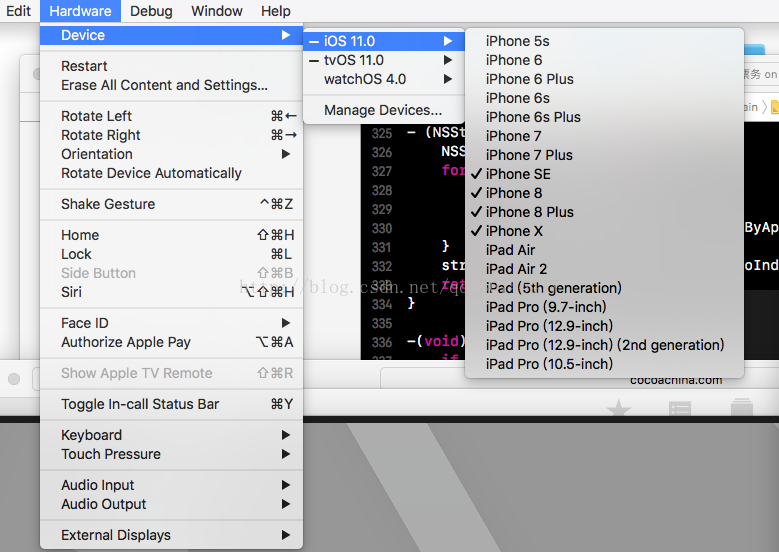The height and width of the screenshot is (552, 779).
Task: Select the iPhone 6s Plus simulator
Action: pyautogui.click(x=604, y=117)
